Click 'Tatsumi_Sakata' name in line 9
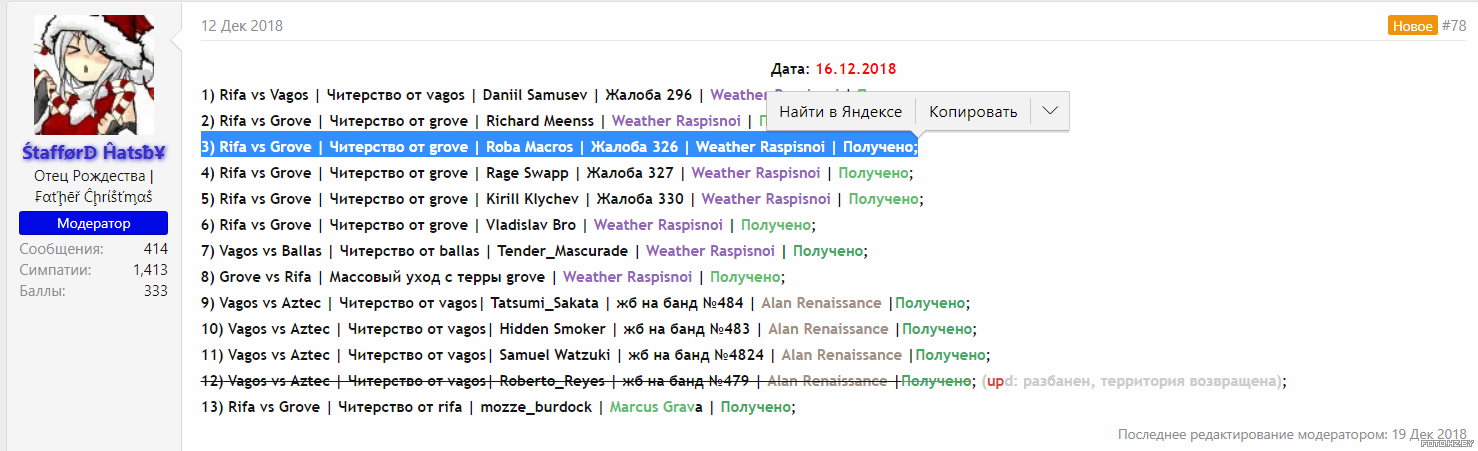The image size is (1478, 451). 545,303
